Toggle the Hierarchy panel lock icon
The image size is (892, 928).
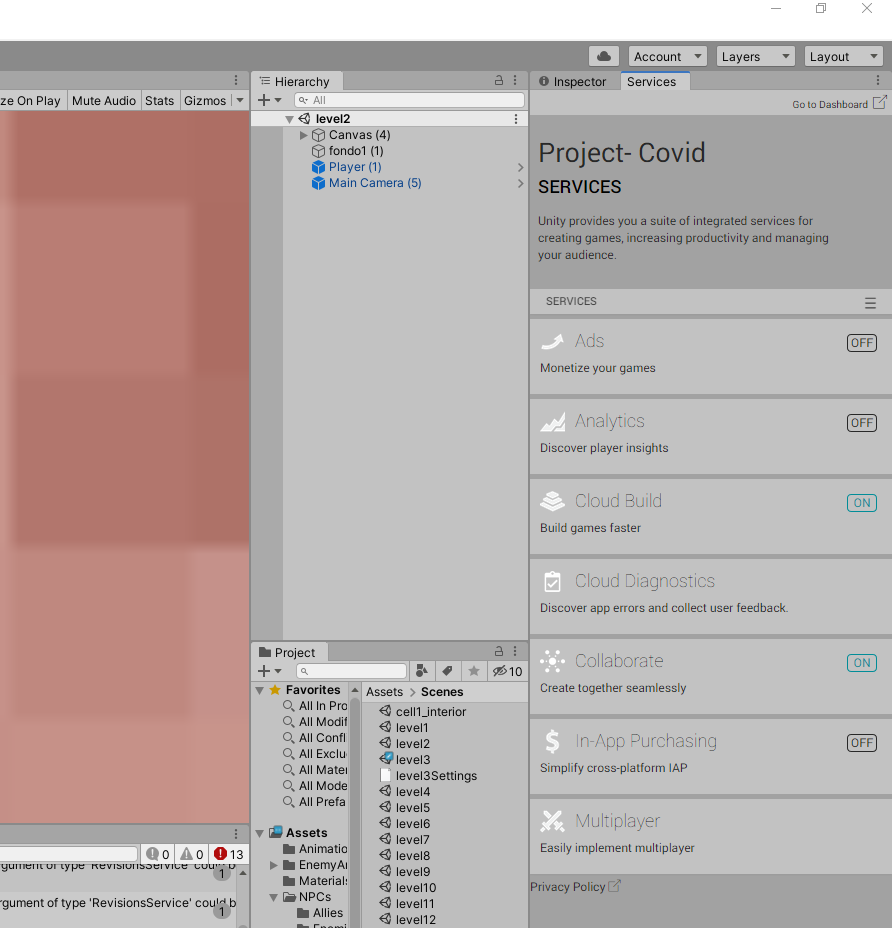point(499,80)
